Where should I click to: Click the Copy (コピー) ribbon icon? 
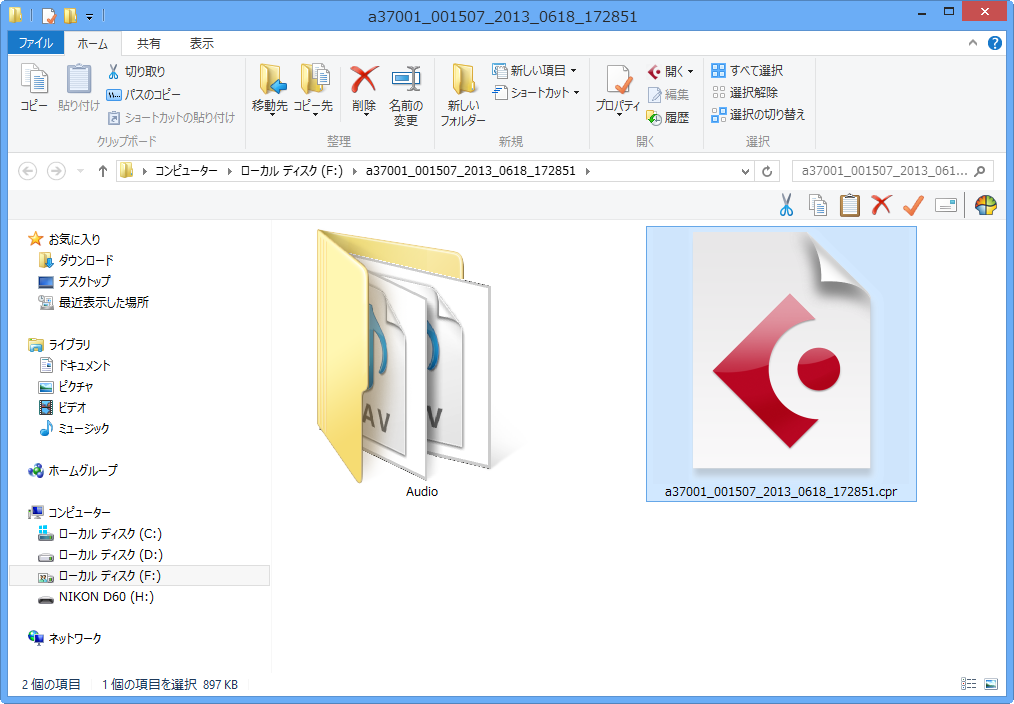click(34, 87)
